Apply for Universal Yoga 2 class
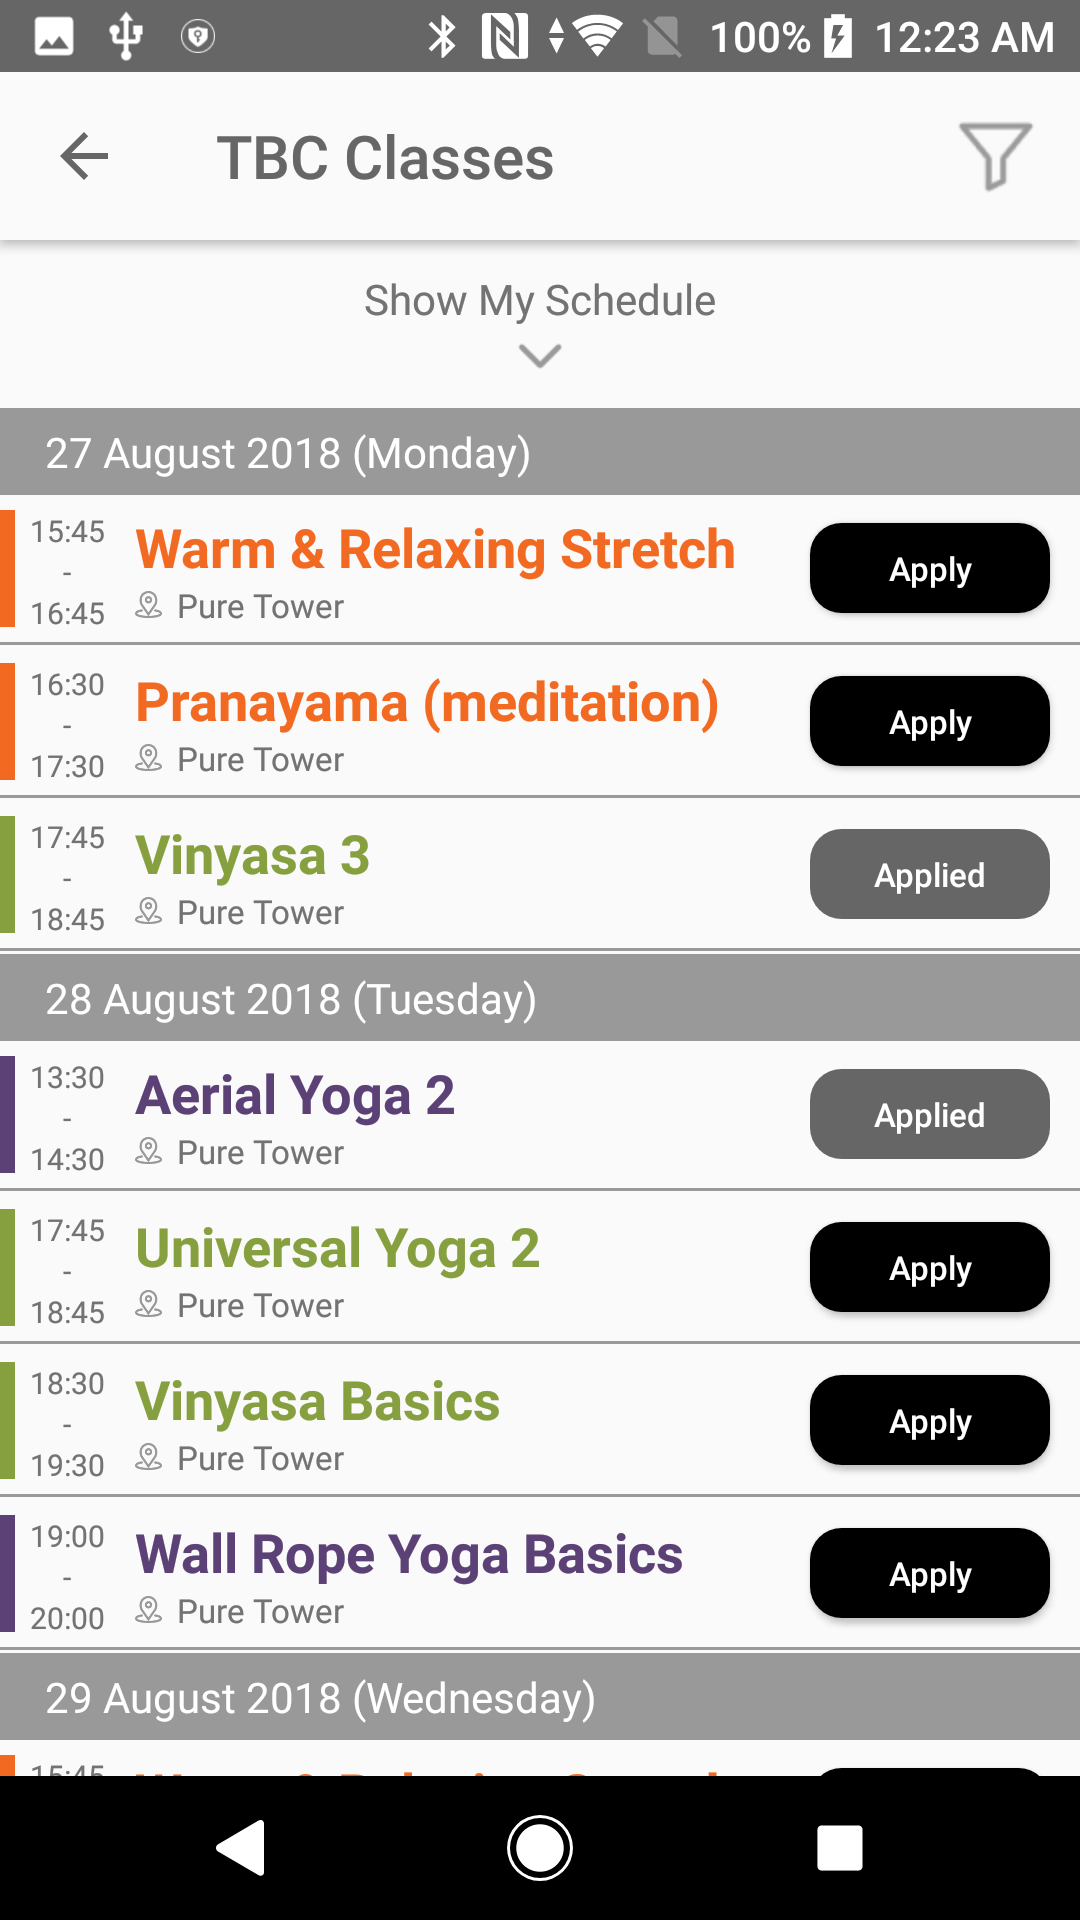The width and height of the screenshot is (1080, 1920). (x=929, y=1267)
